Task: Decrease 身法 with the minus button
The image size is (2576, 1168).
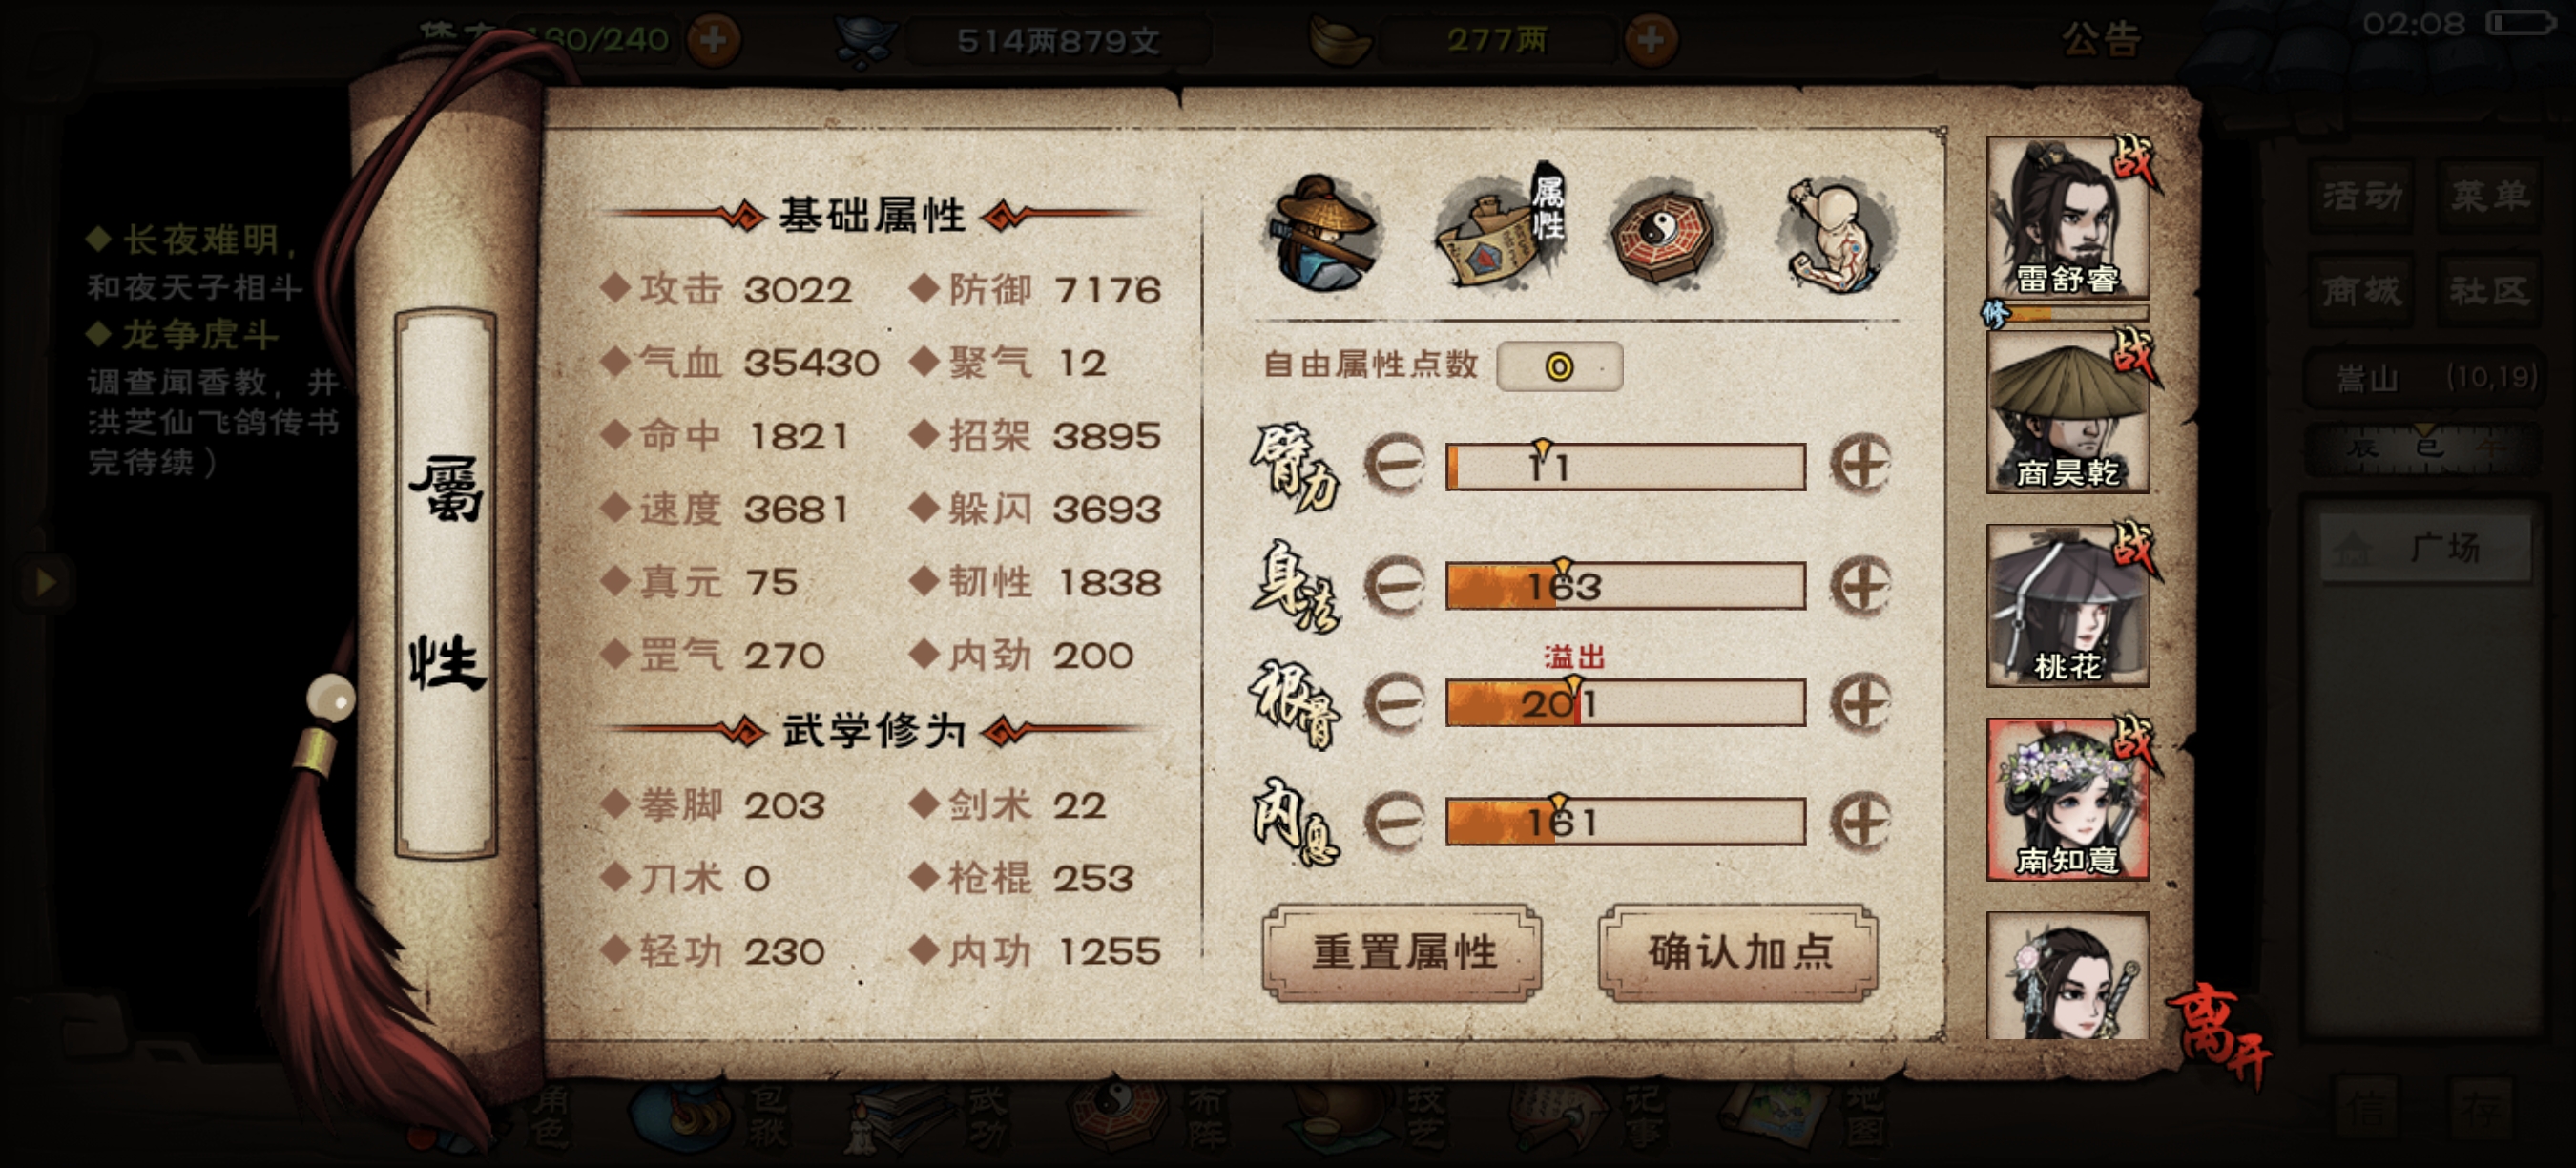Action: [x=1395, y=585]
